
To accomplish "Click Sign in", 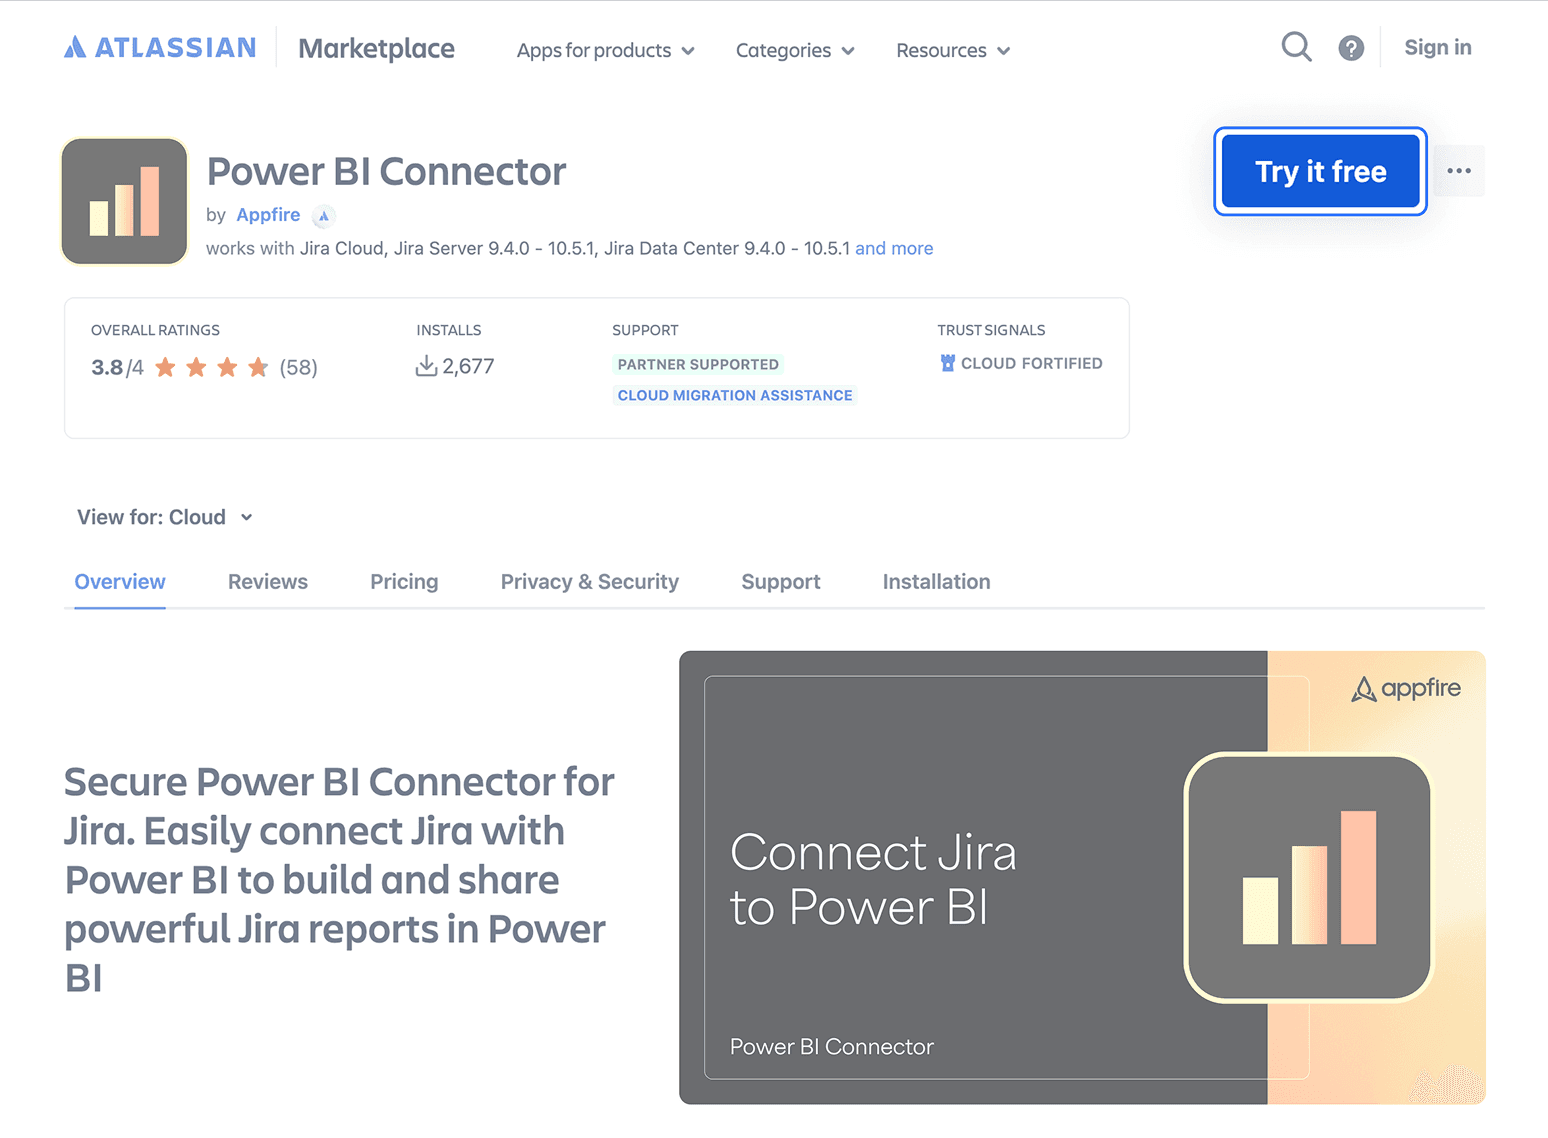I will 1437,47.
